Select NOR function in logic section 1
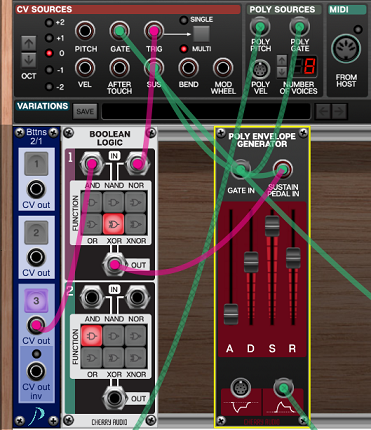 pos(136,202)
